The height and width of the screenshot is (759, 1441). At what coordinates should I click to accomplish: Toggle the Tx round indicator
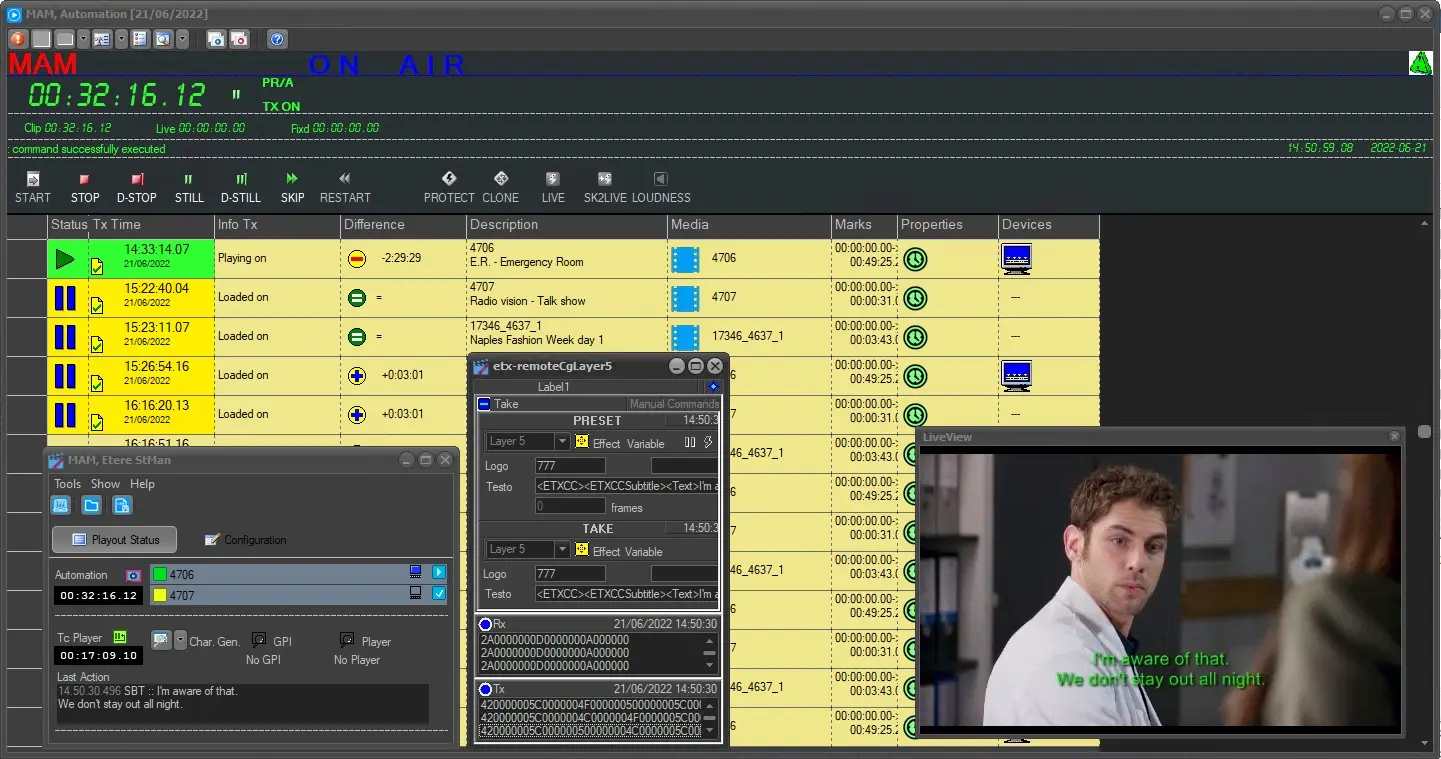point(486,689)
